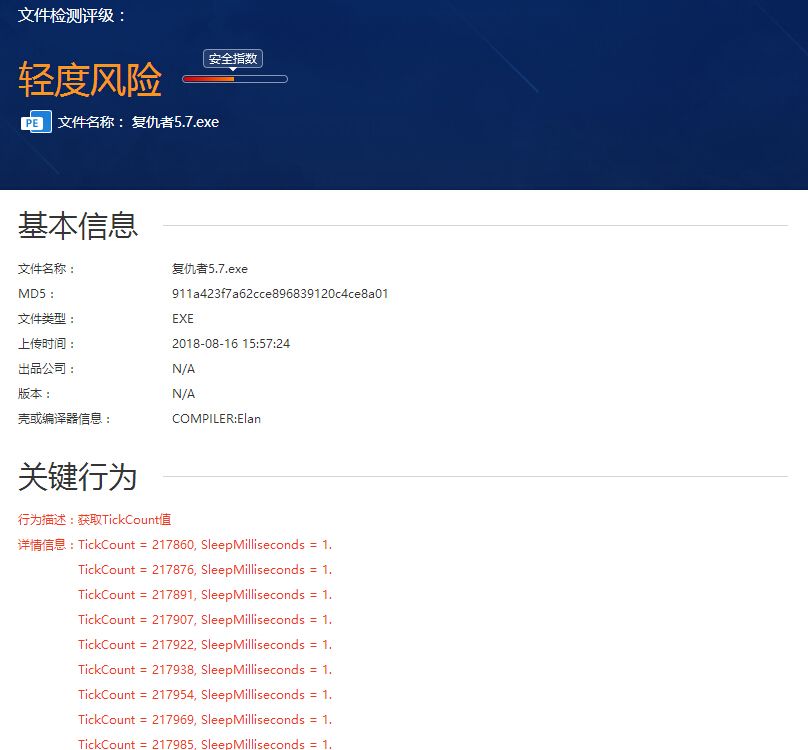Select the file type value EXE
The height and width of the screenshot is (750, 808).
pos(183,319)
